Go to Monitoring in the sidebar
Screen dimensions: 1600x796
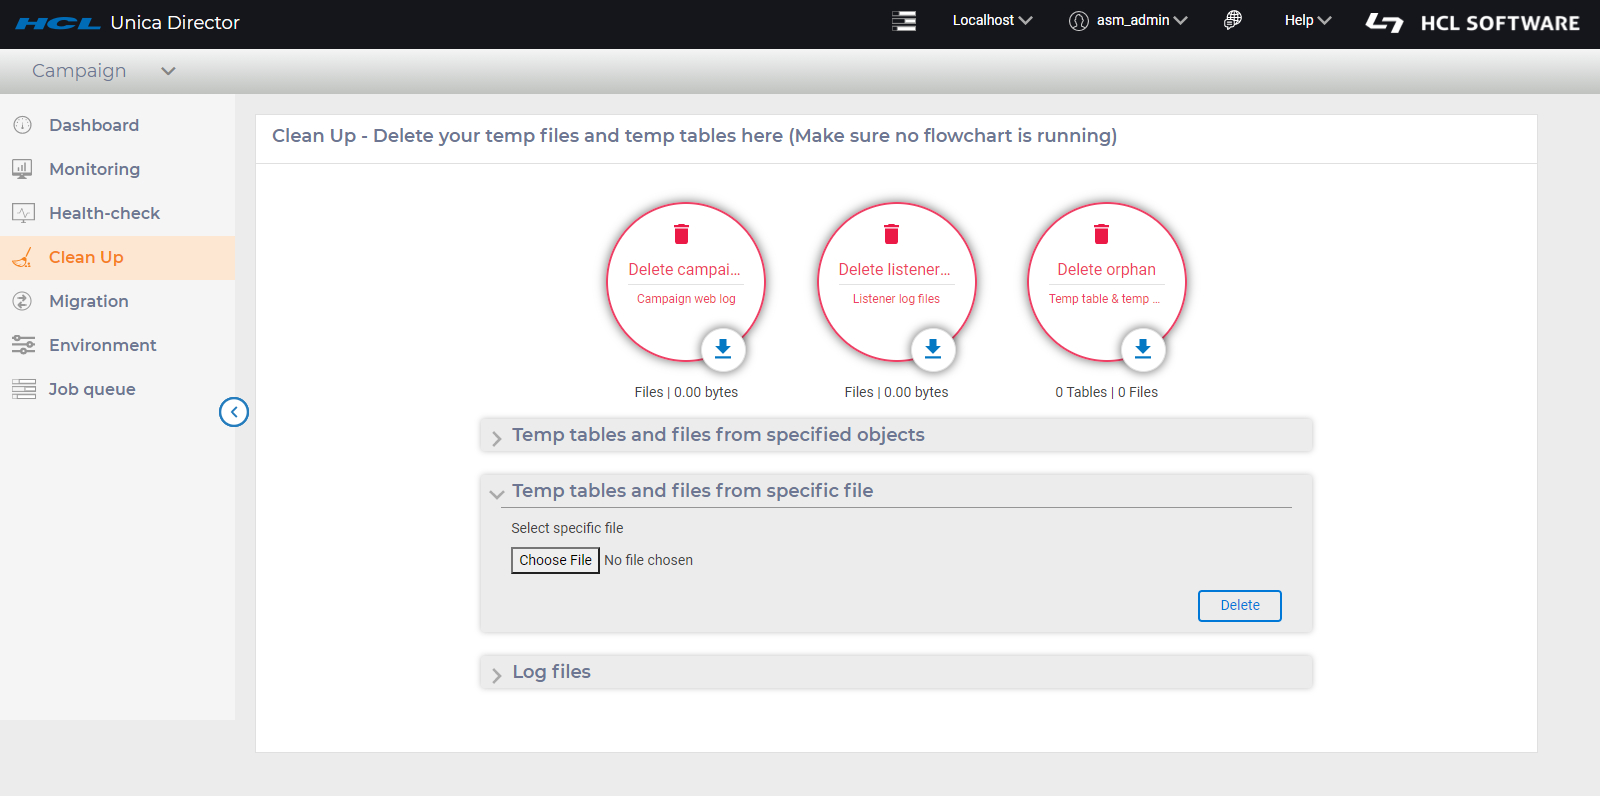94,169
